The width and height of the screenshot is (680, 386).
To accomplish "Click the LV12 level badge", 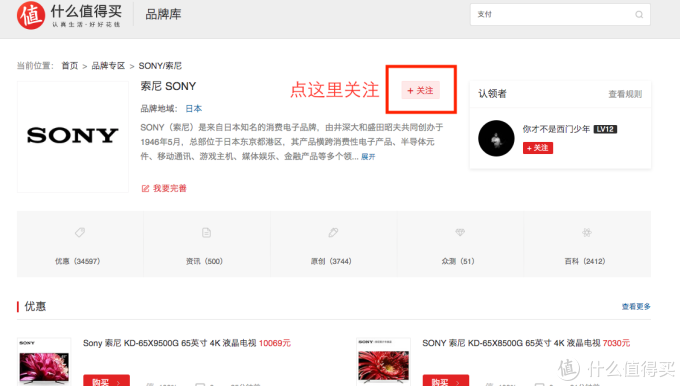I will tap(605, 129).
